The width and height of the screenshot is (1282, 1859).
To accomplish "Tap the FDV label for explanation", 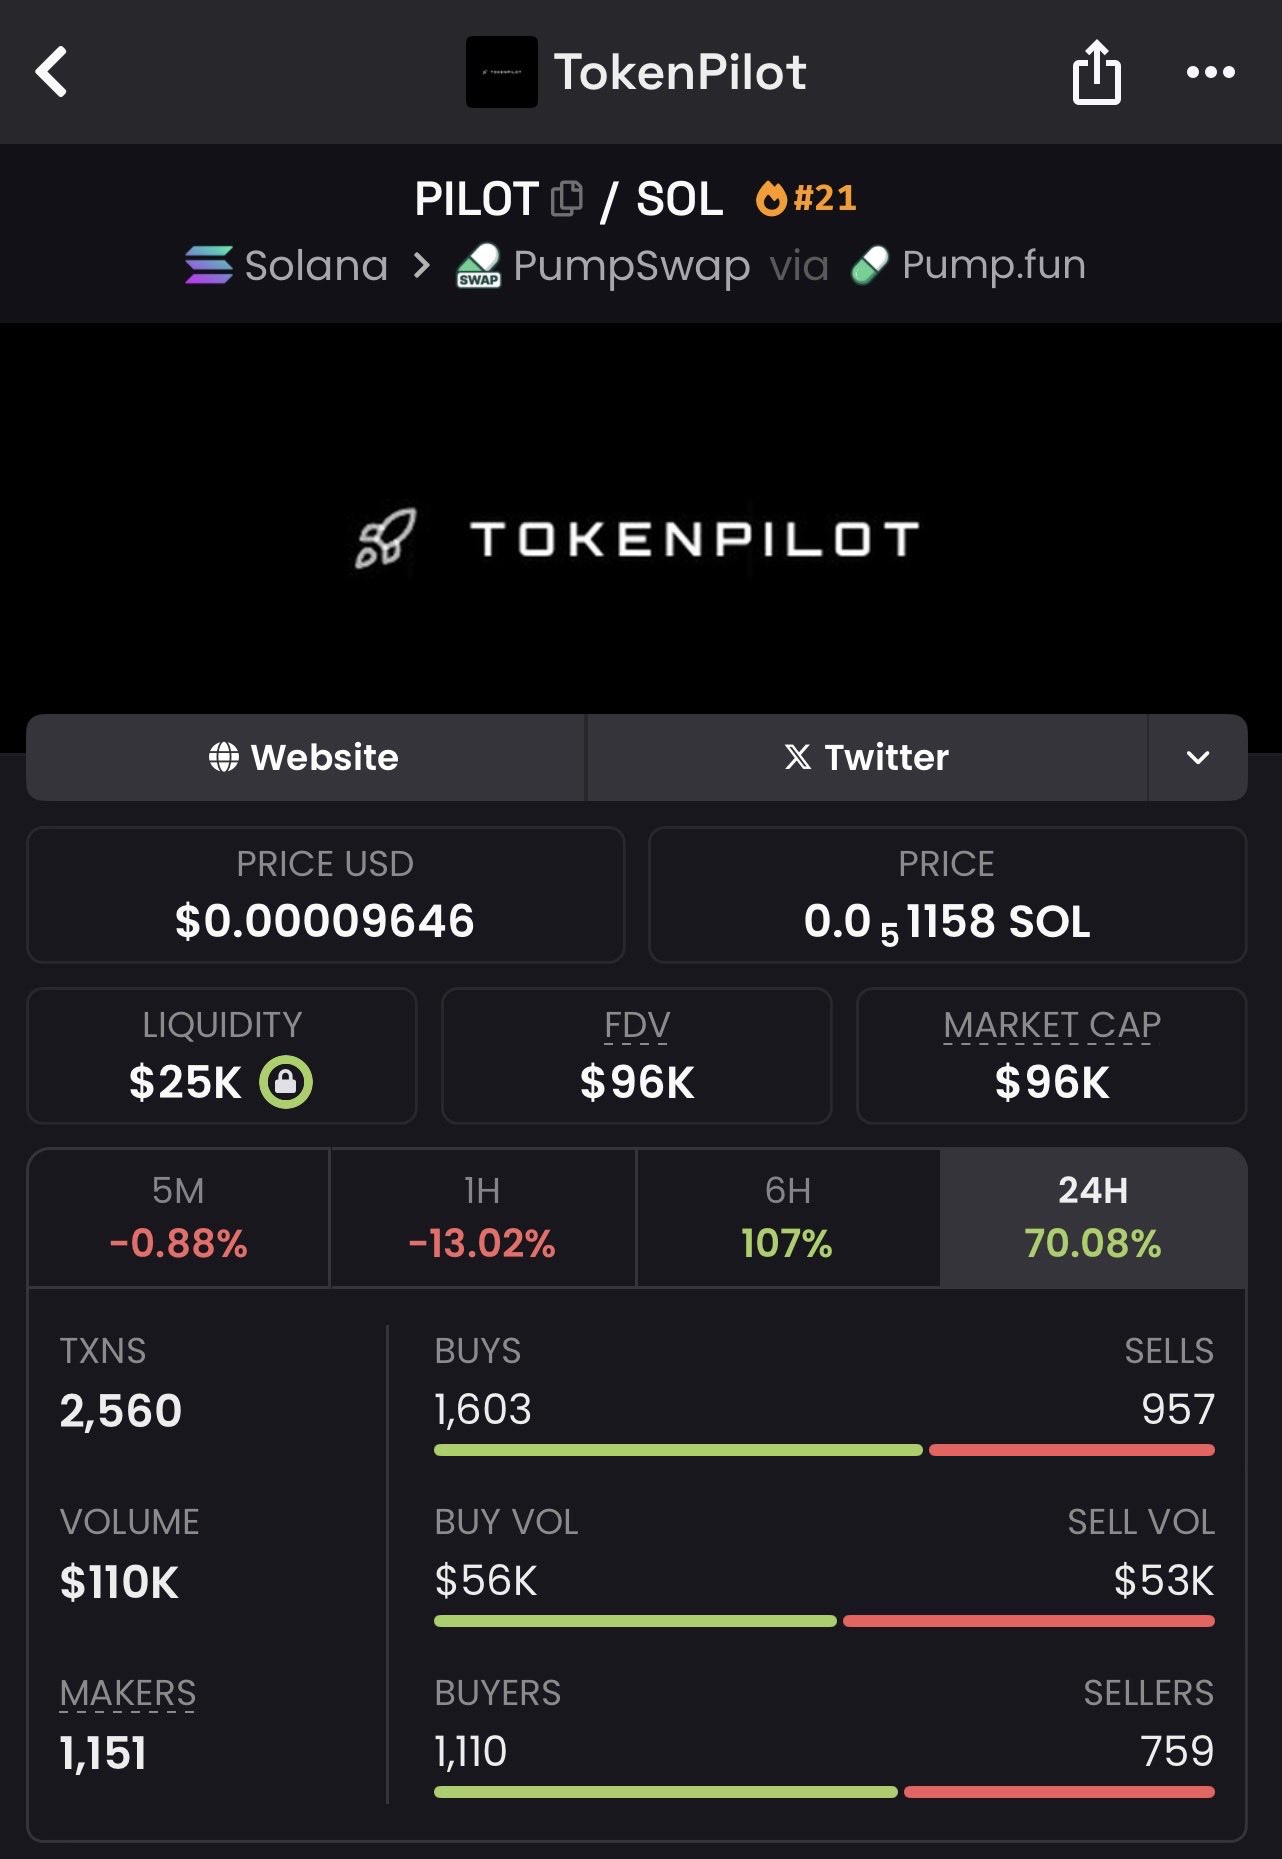I will point(637,1025).
